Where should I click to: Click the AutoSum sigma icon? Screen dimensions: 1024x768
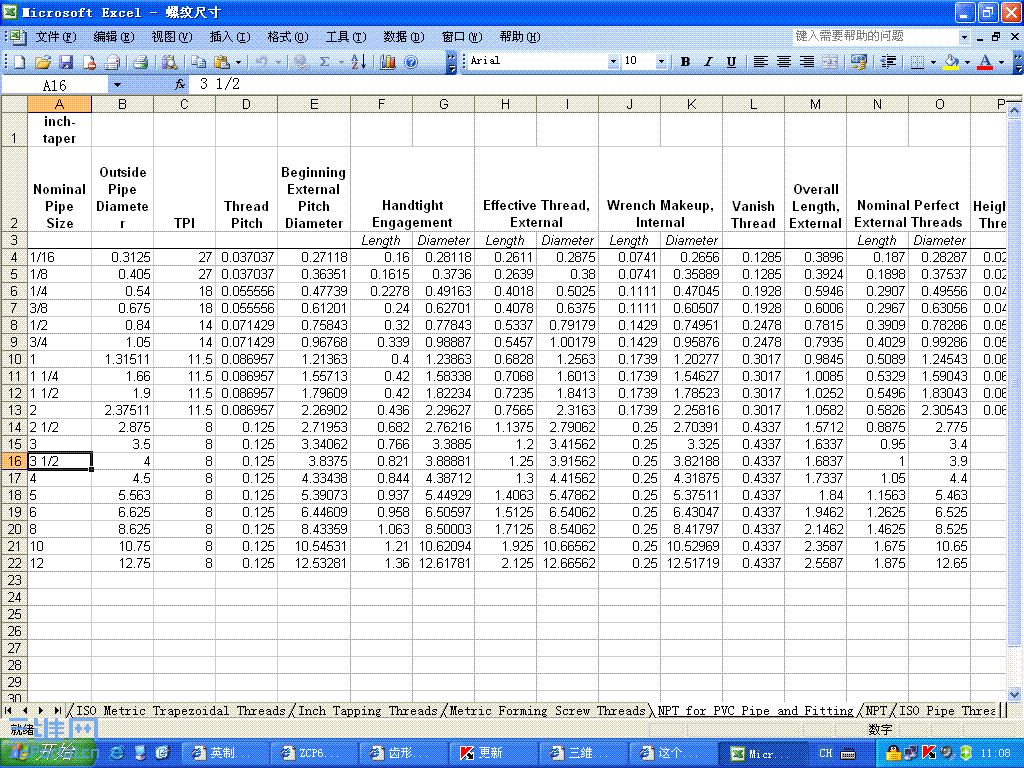tap(325, 62)
